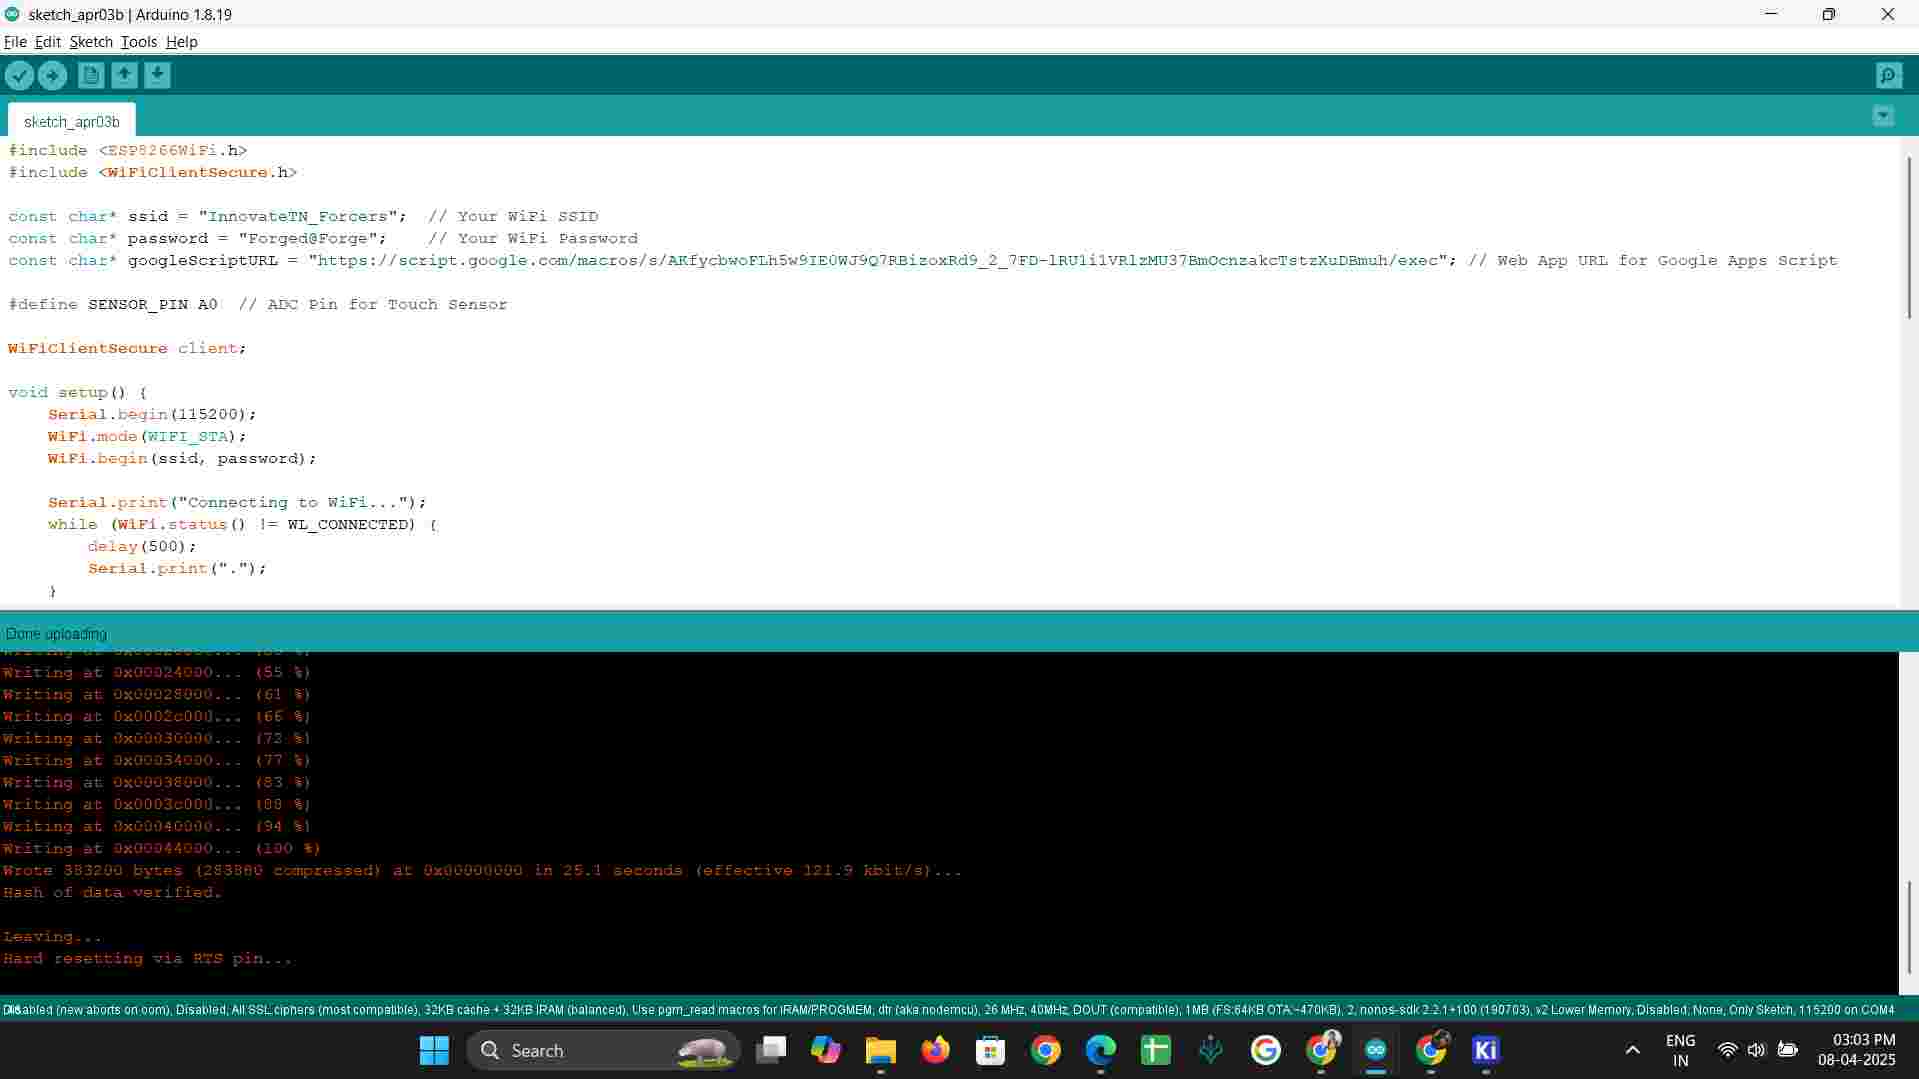Click the '#define SENSOR_PIN A0' line
Viewport: 1919px width, 1079px height.
point(258,304)
